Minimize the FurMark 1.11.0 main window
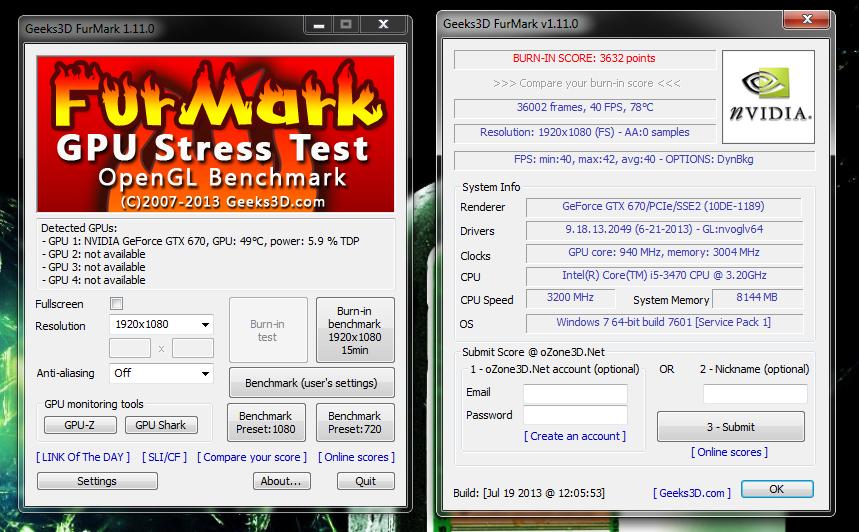Screen dimensions: 859x532 pos(319,25)
